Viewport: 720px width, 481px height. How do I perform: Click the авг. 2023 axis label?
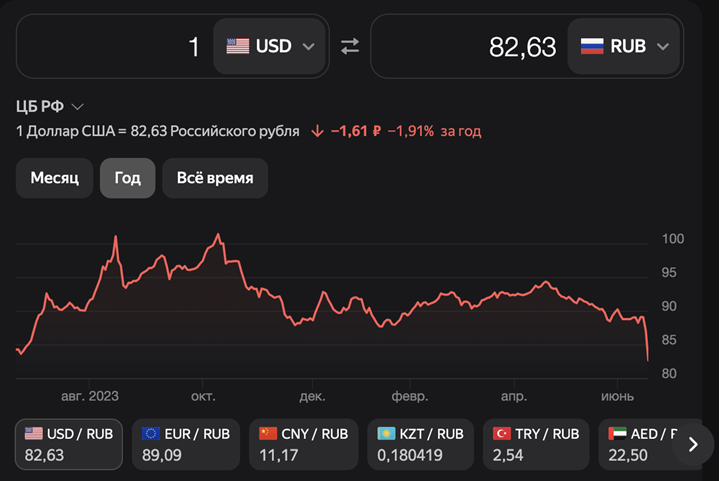[x=90, y=396]
